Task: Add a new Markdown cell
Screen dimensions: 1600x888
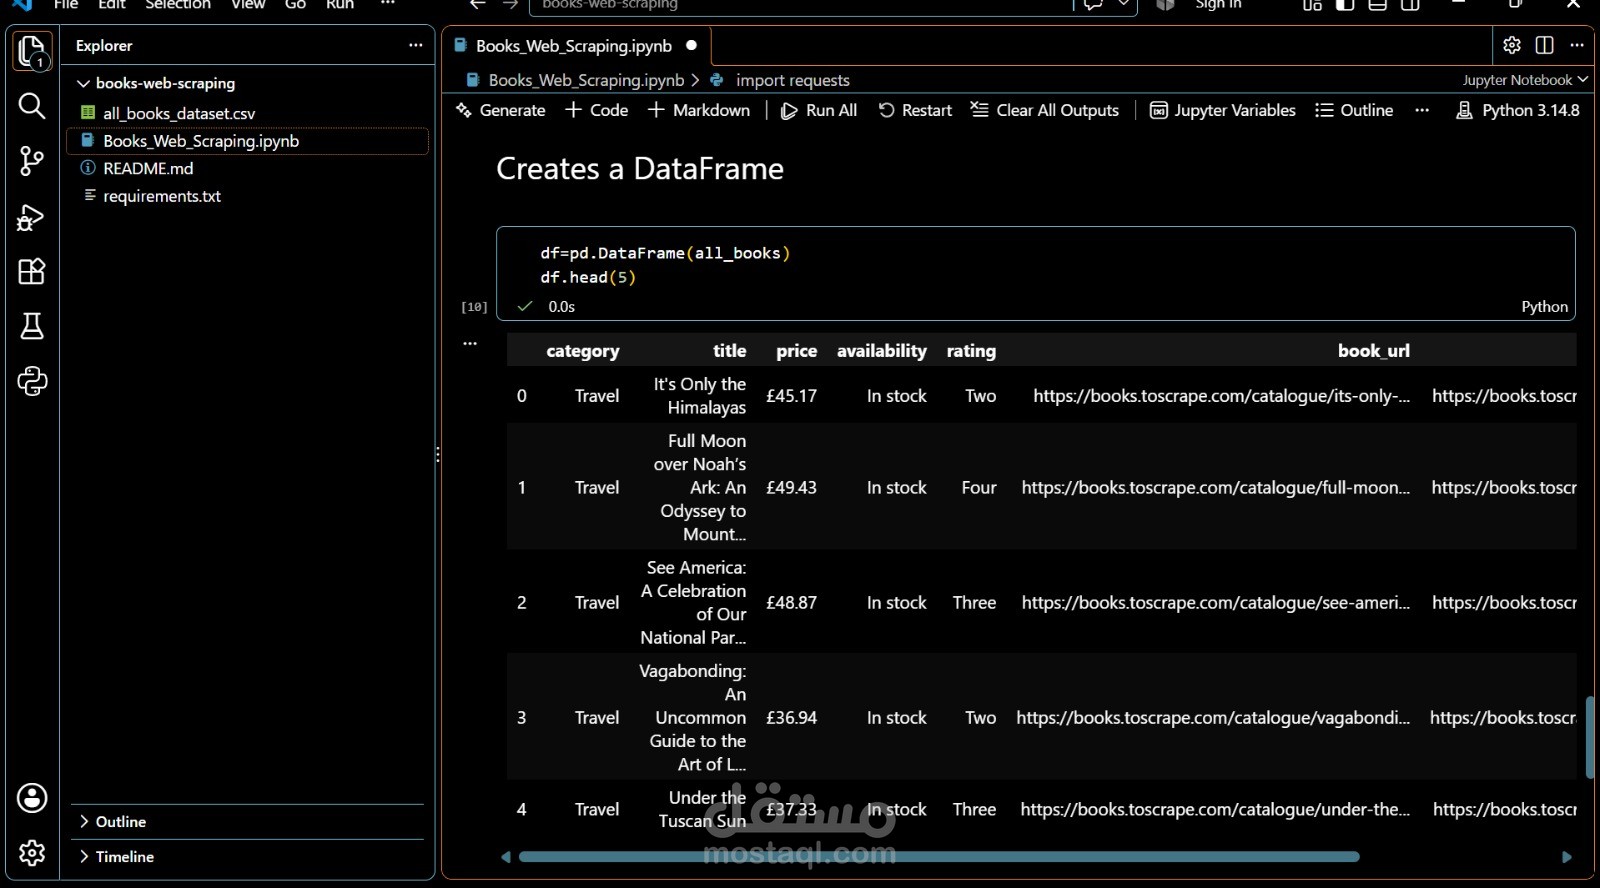Action: [699, 110]
